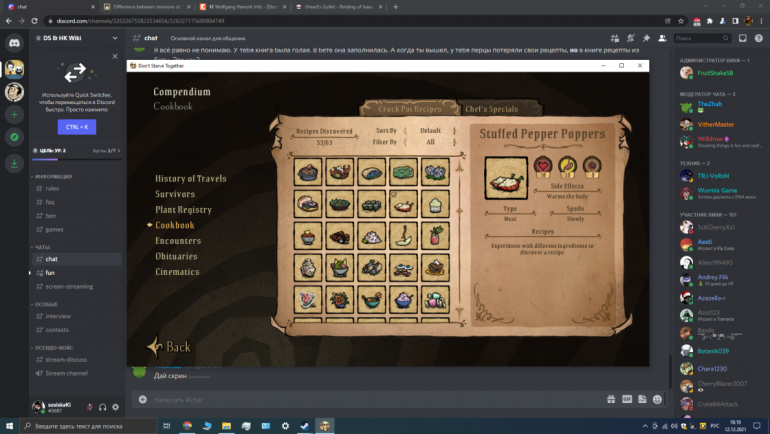770x434 pixels.
Task: Collapse the ПСЕВДО-ВОЙС channel category
Action: click(x=53, y=347)
